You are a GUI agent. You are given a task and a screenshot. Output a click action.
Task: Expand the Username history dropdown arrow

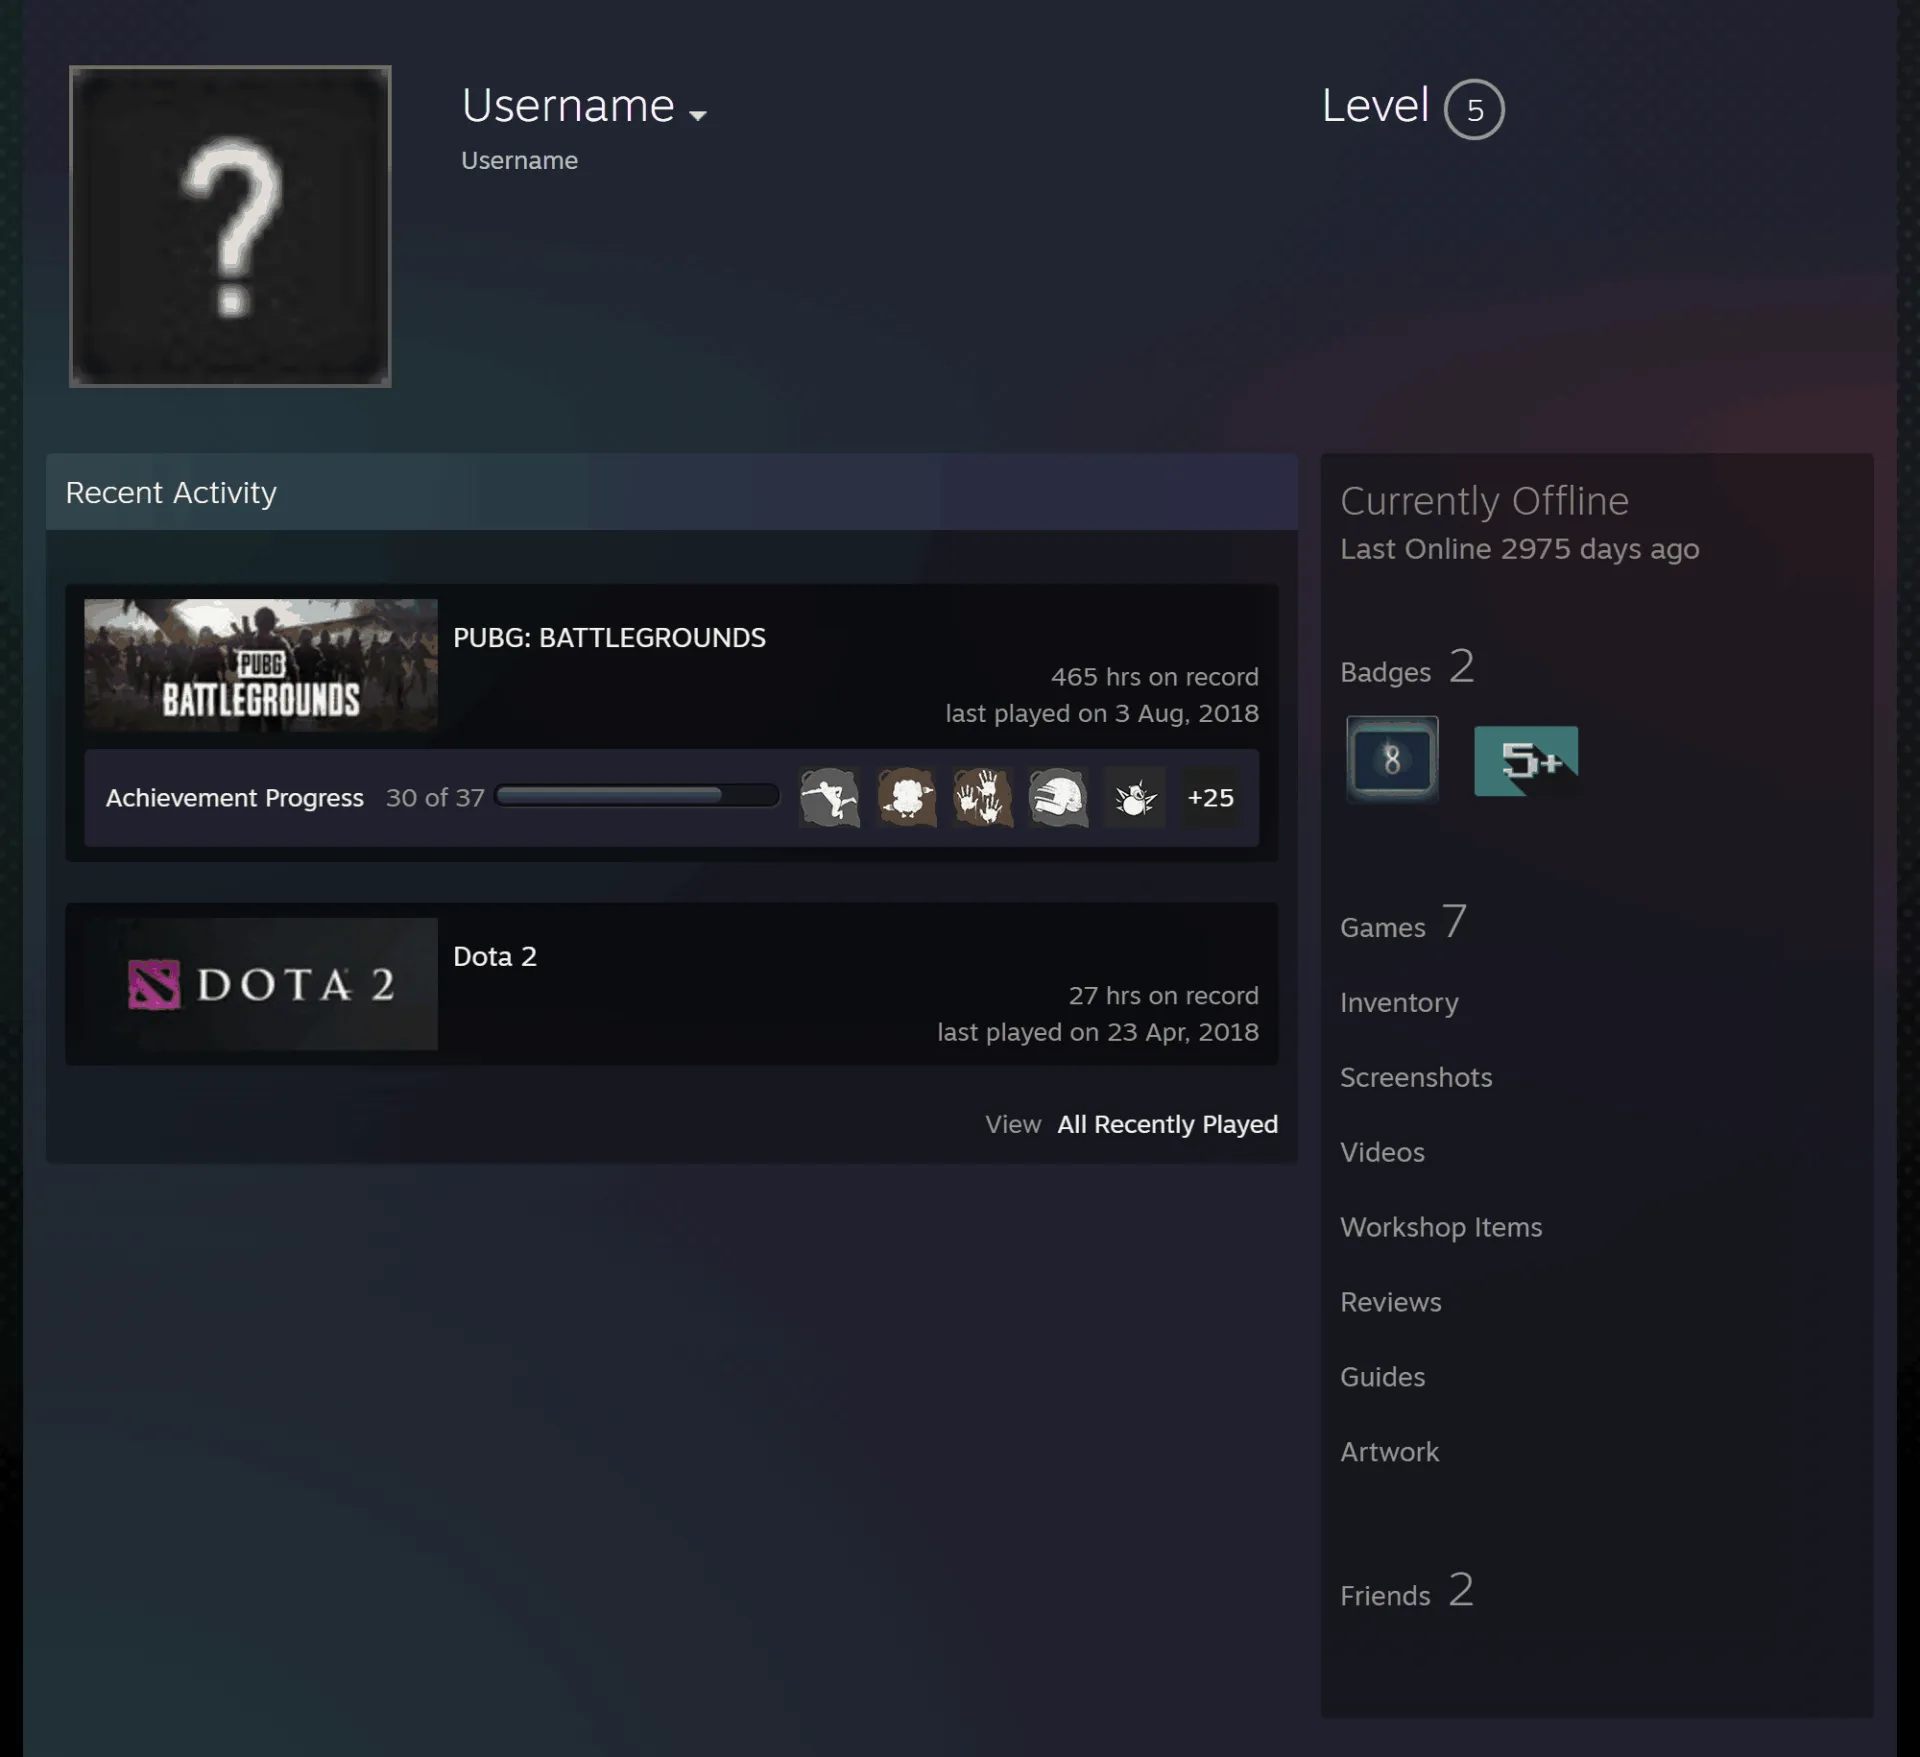698,115
